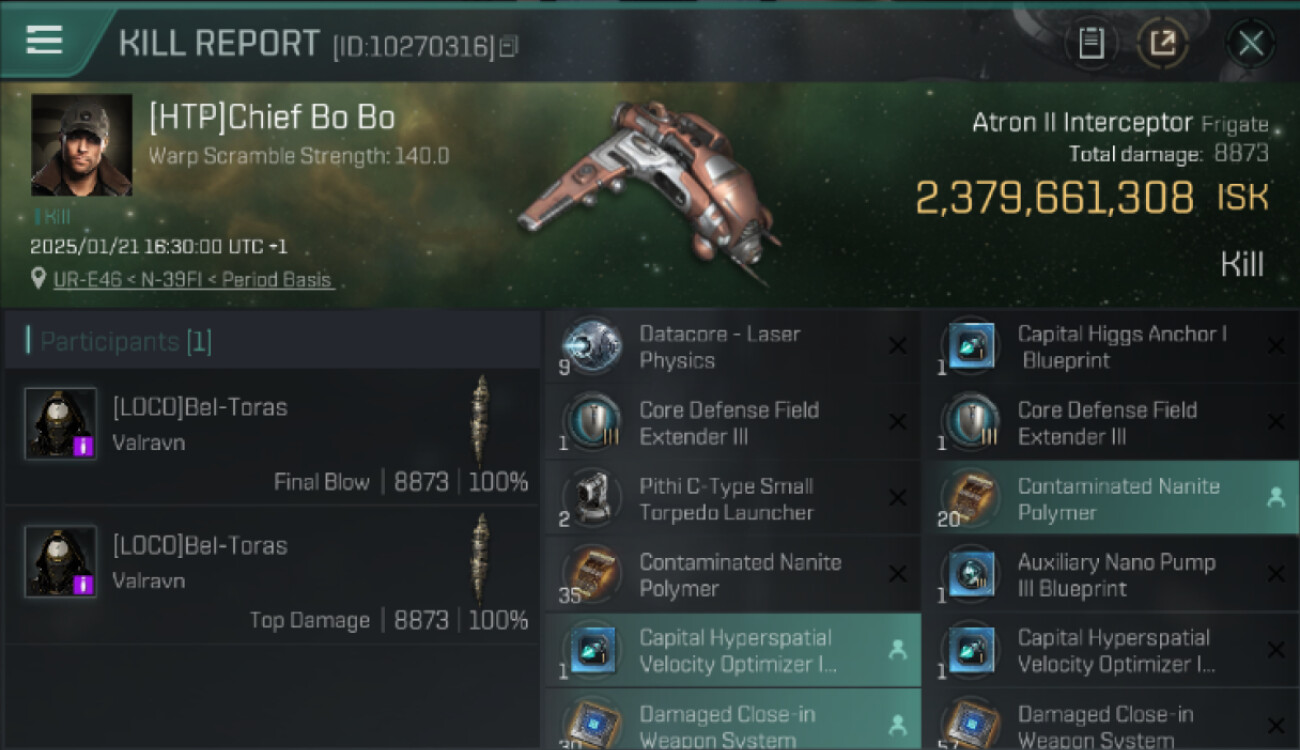
Task: Open the hamburger menu
Action: (44, 40)
